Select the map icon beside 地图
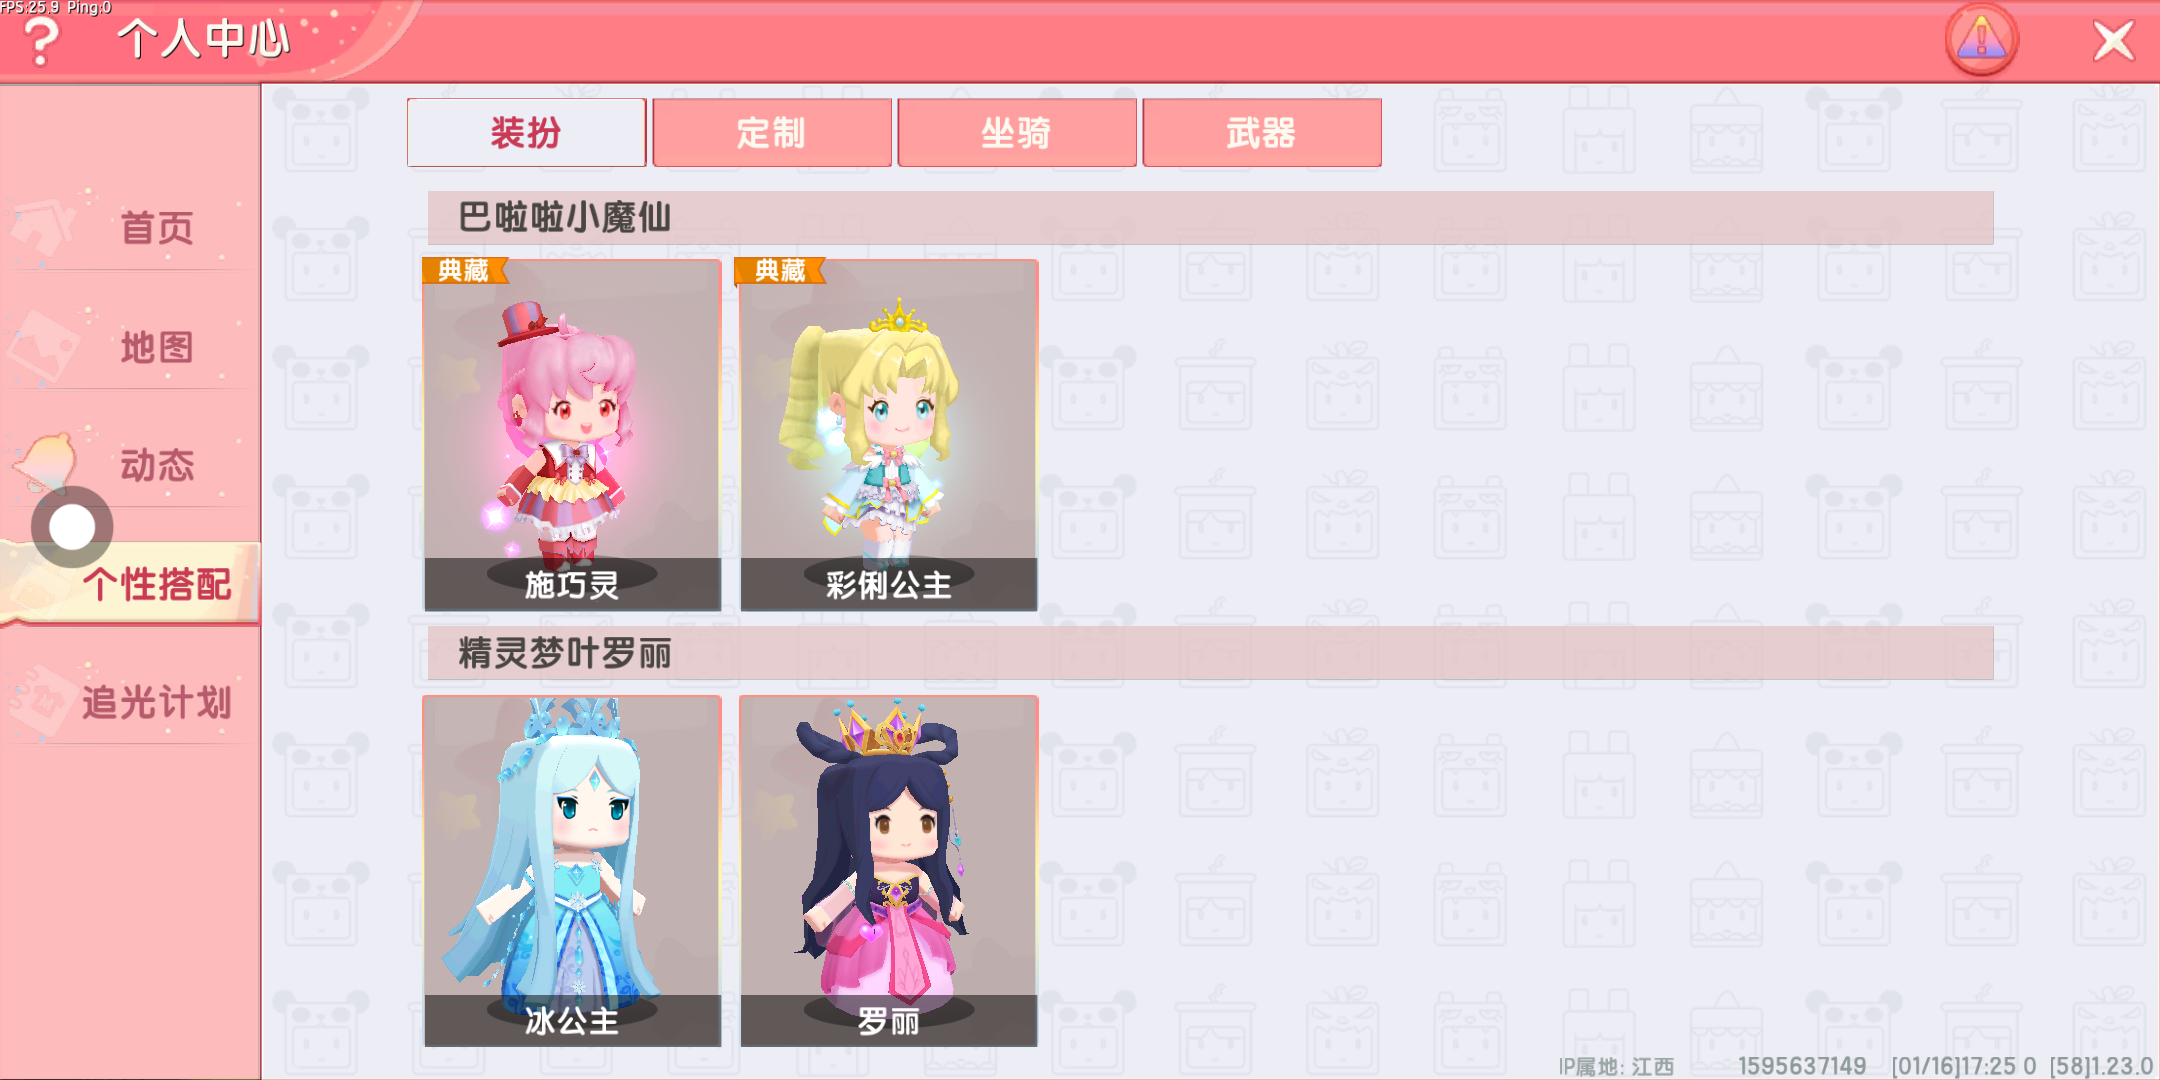 [42, 347]
